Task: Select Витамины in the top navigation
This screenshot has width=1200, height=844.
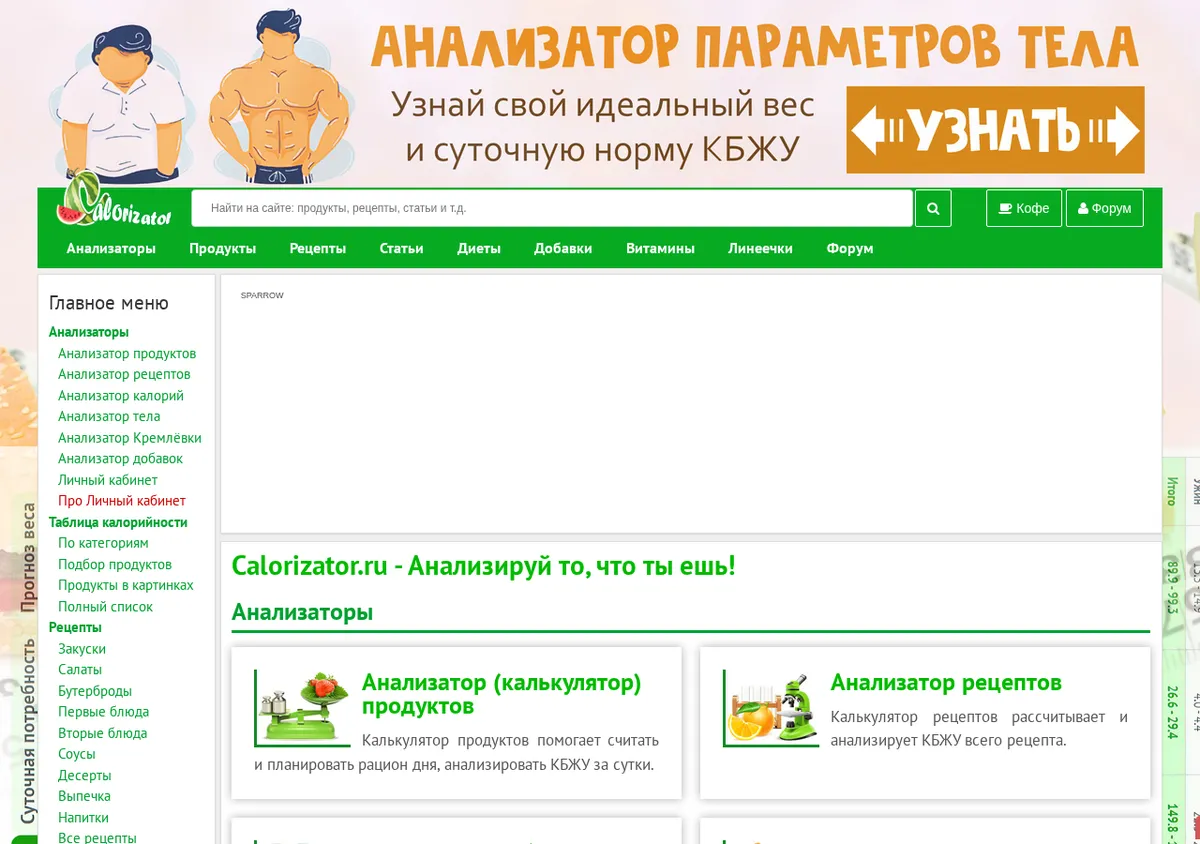Action: 660,248
